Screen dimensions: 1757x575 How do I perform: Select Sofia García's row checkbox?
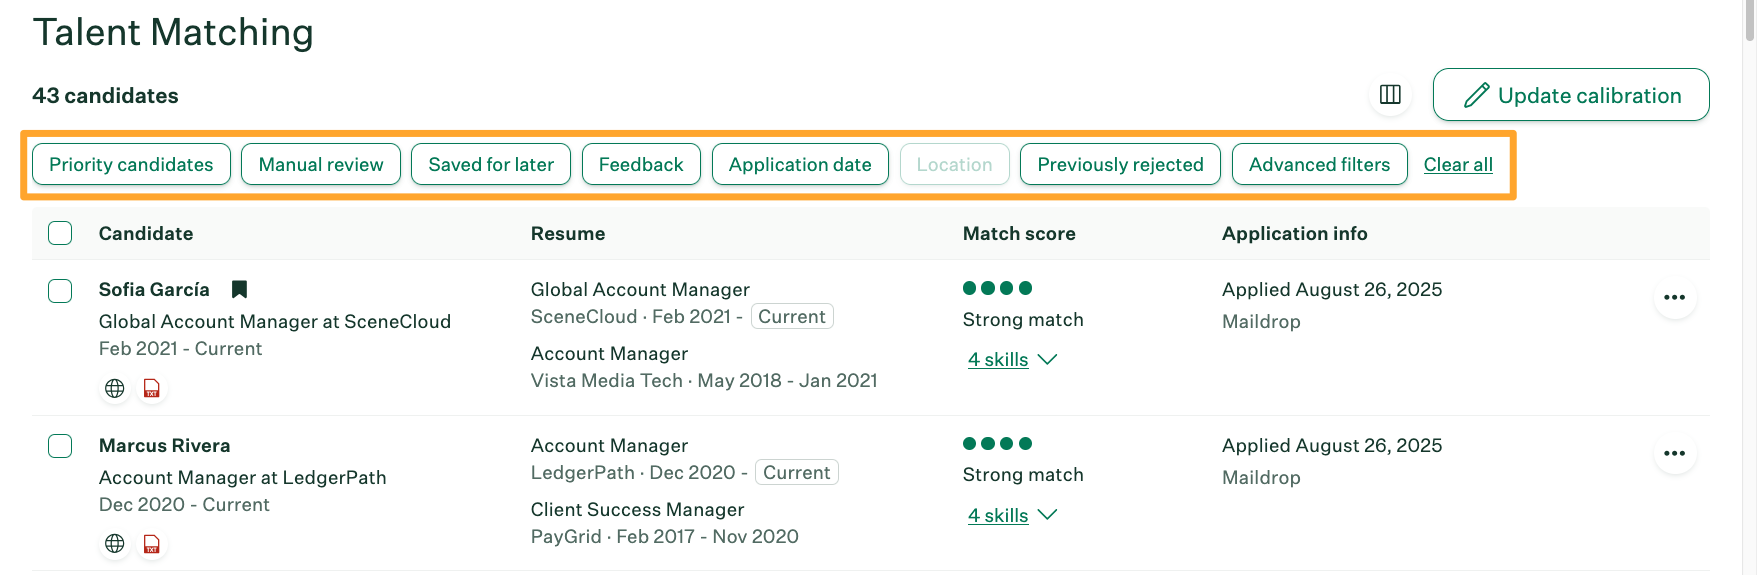[60, 290]
